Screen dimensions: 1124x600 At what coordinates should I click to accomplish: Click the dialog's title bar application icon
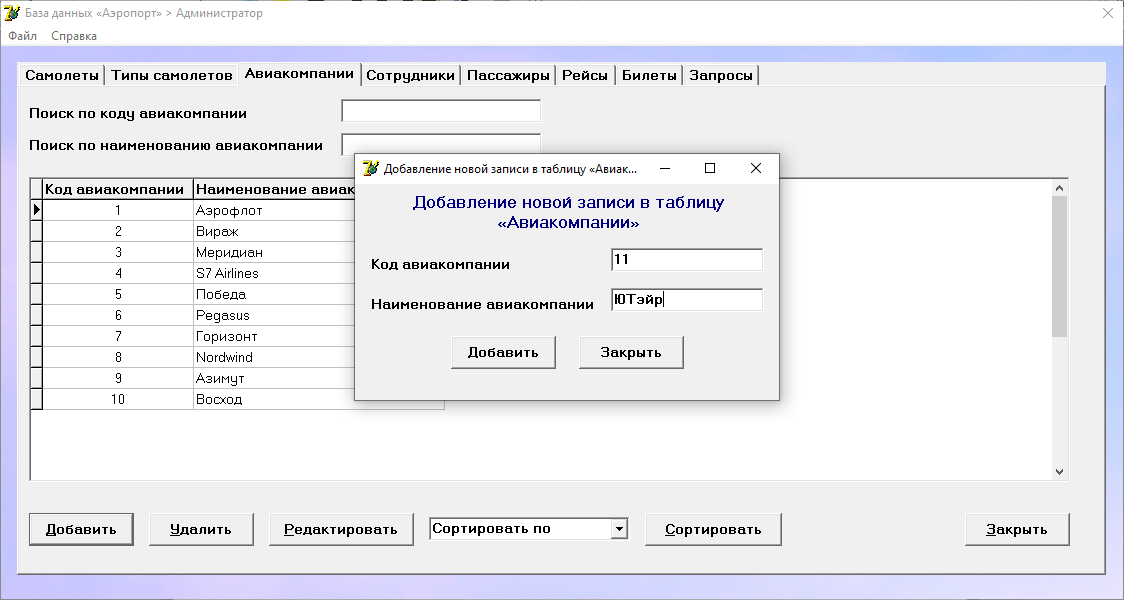click(x=370, y=168)
